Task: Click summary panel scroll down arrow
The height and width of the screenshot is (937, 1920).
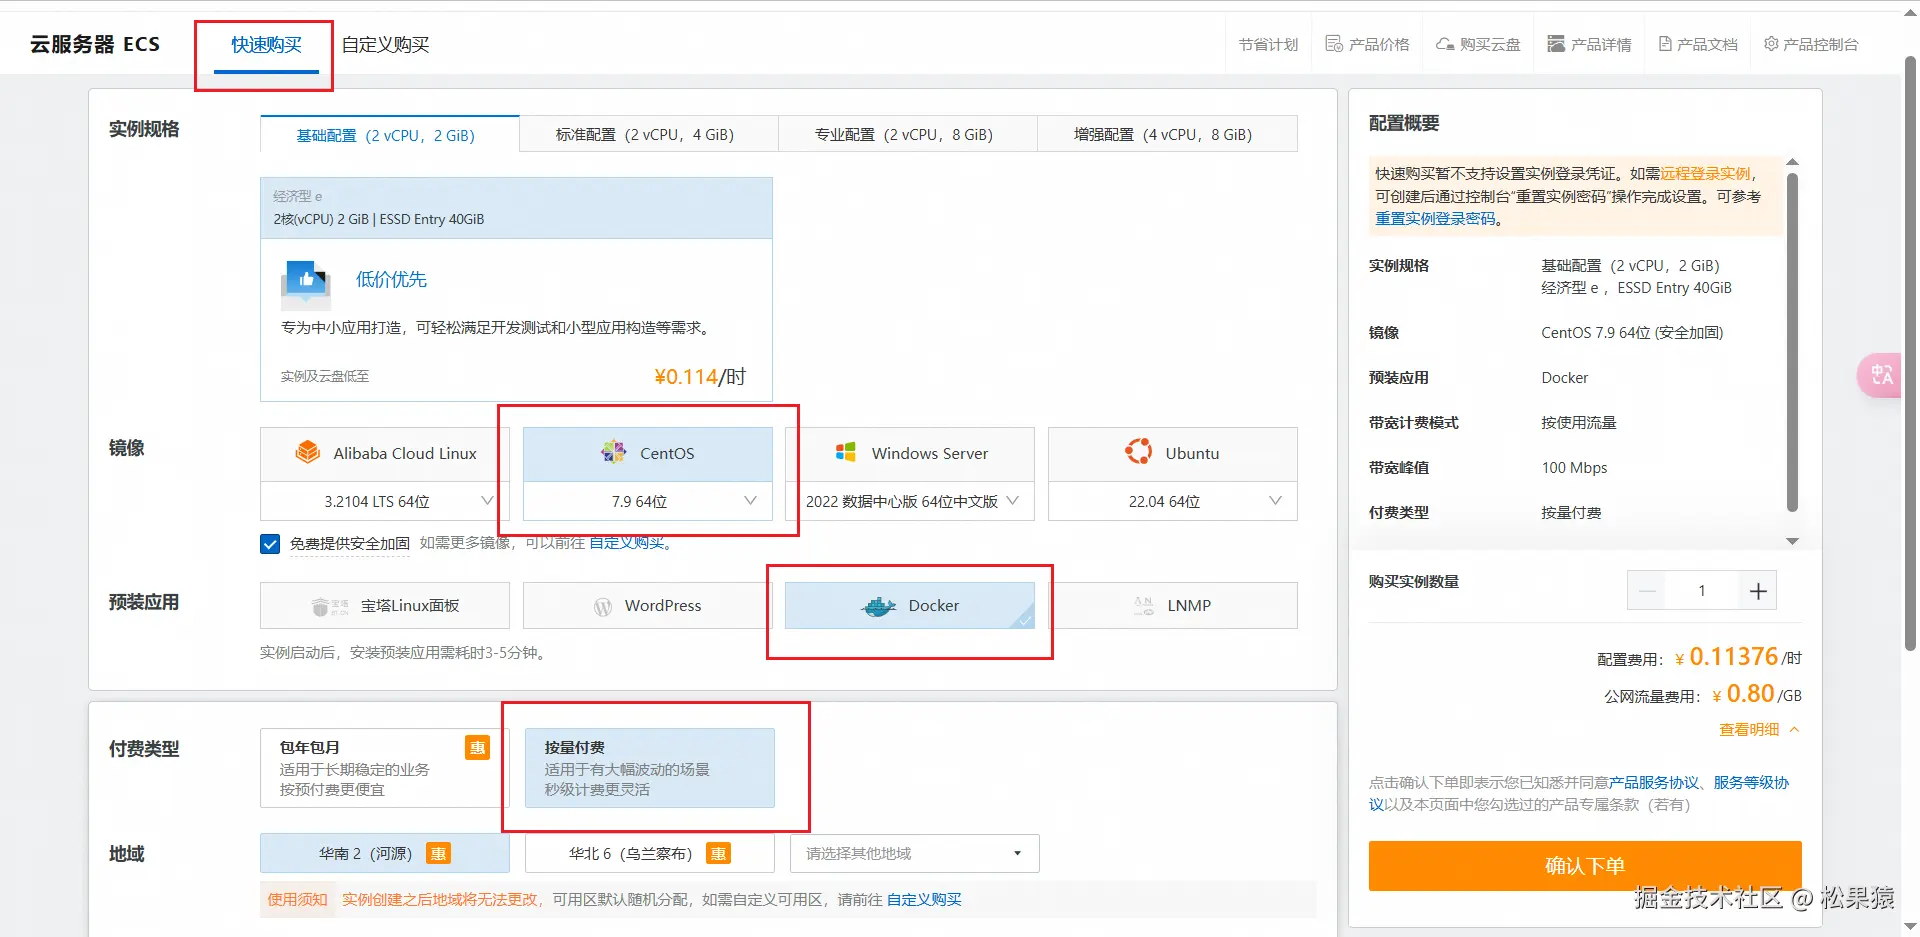Action: (x=1792, y=541)
